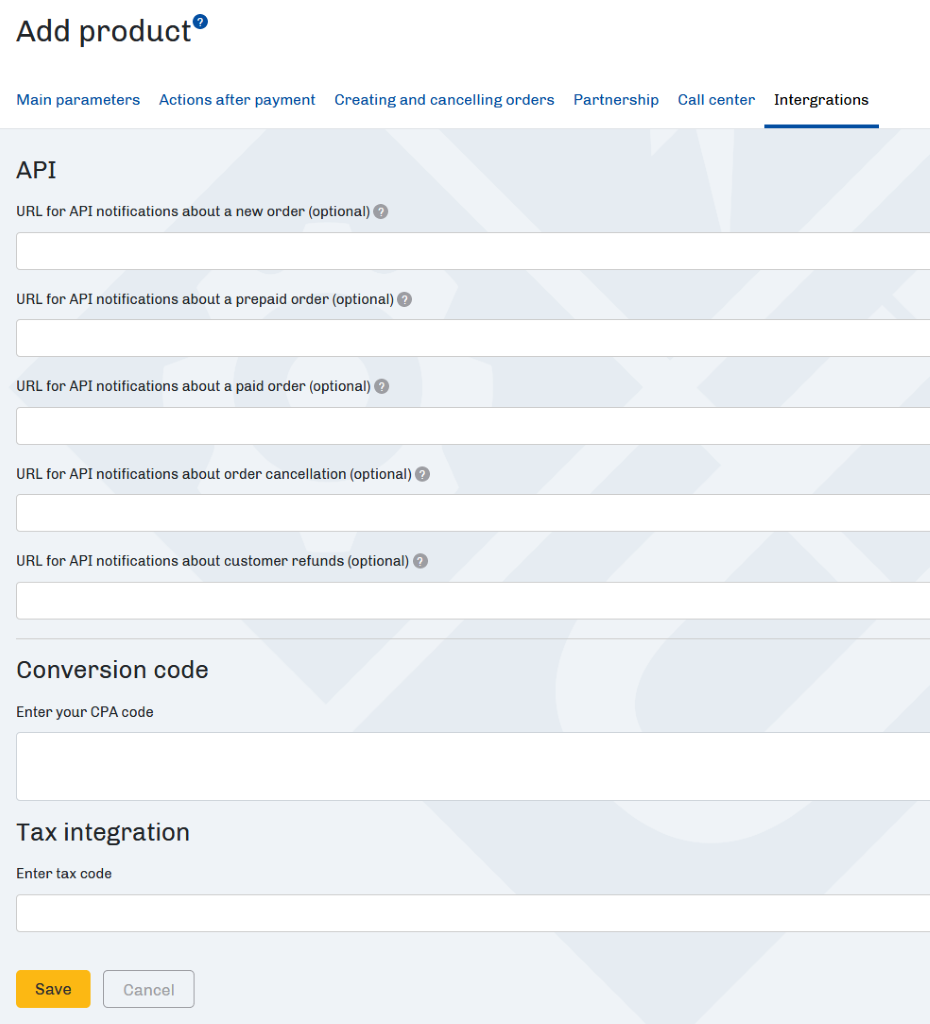Image resolution: width=930 pixels, height=1024 pixels.
Task: Open the Main parameters tab
Action: (78, 100)
